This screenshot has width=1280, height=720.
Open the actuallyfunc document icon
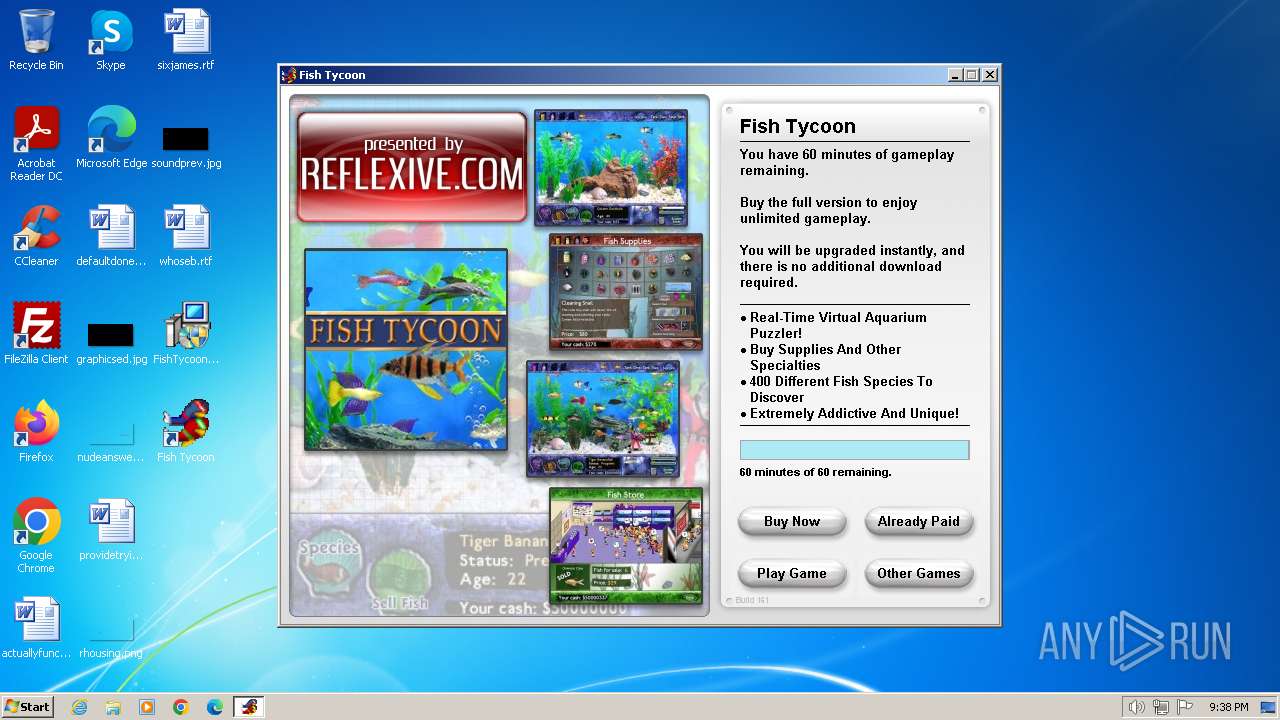click(x=36, y=628)
